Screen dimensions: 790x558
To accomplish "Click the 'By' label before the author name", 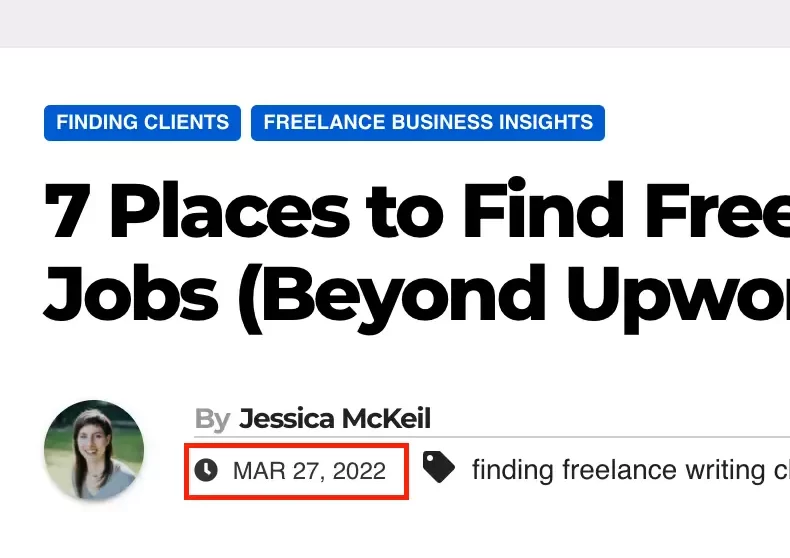I will (213, 419).
